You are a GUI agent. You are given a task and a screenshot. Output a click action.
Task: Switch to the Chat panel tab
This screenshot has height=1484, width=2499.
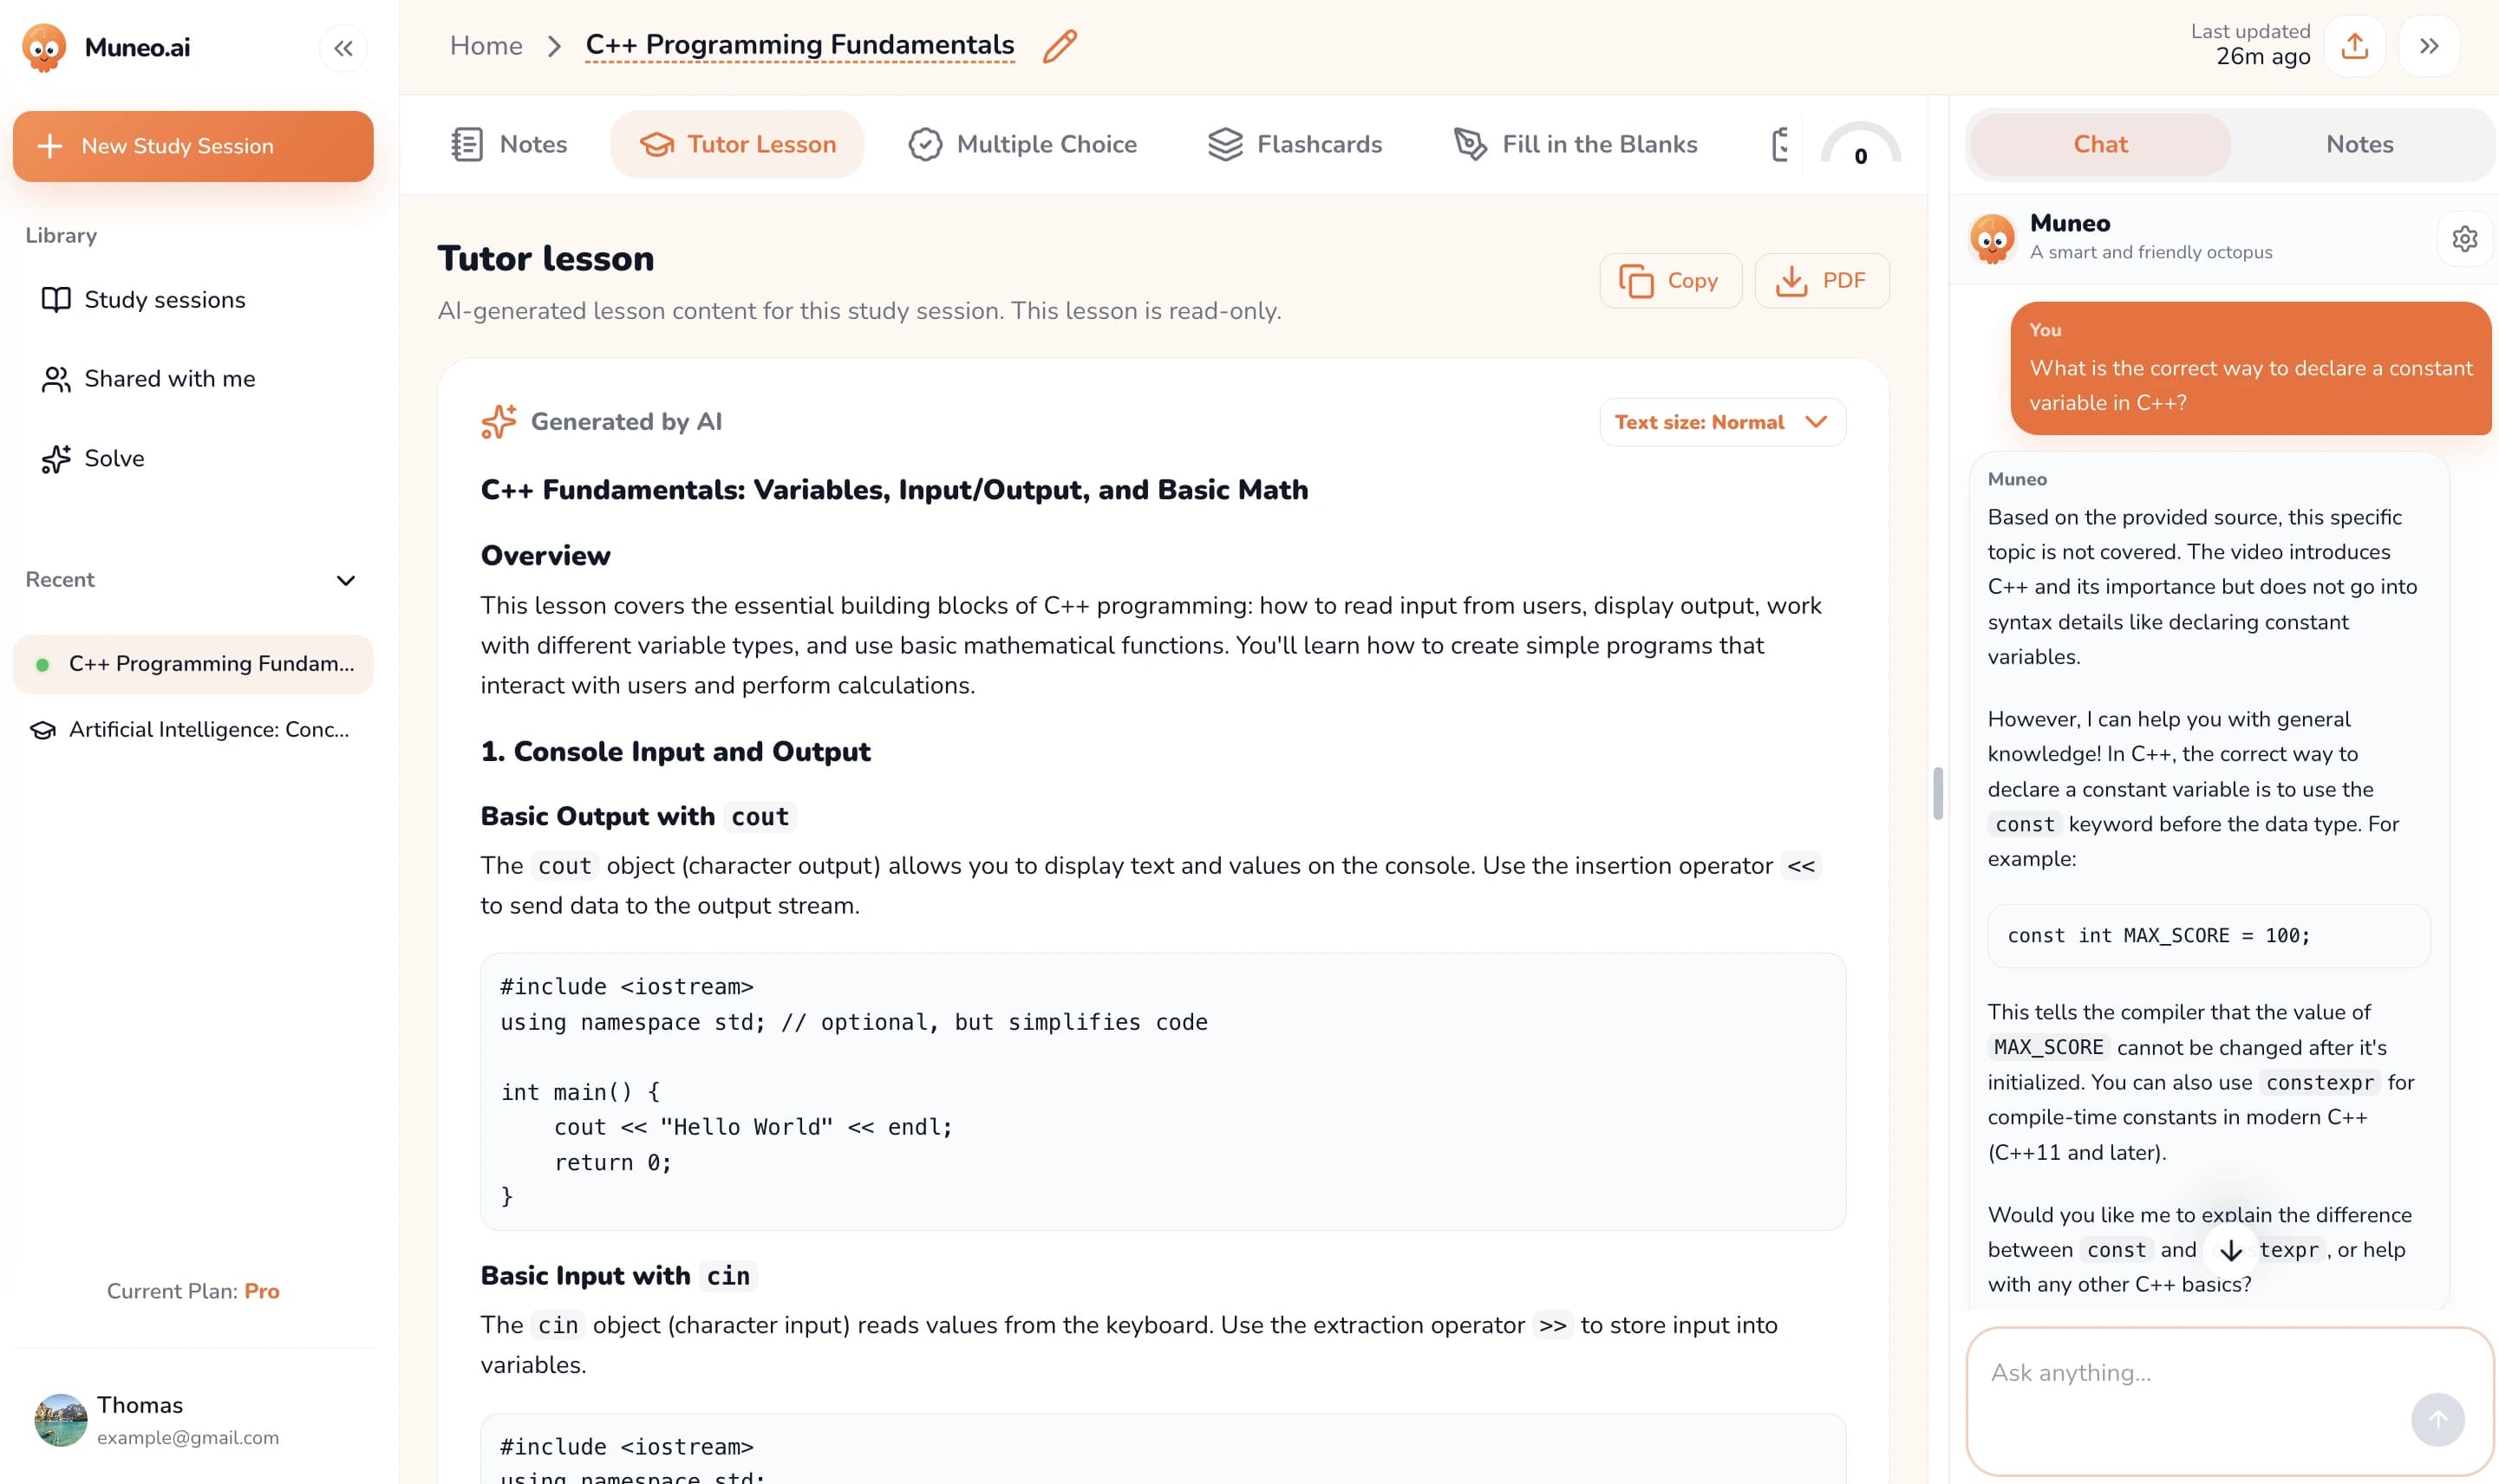2100,145
